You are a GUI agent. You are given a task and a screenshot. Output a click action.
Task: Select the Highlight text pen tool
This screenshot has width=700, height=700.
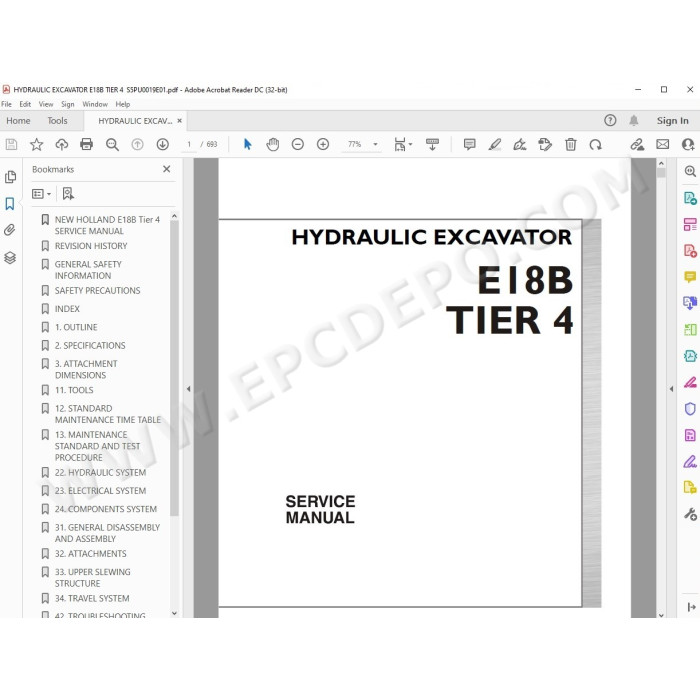point(495,144)
